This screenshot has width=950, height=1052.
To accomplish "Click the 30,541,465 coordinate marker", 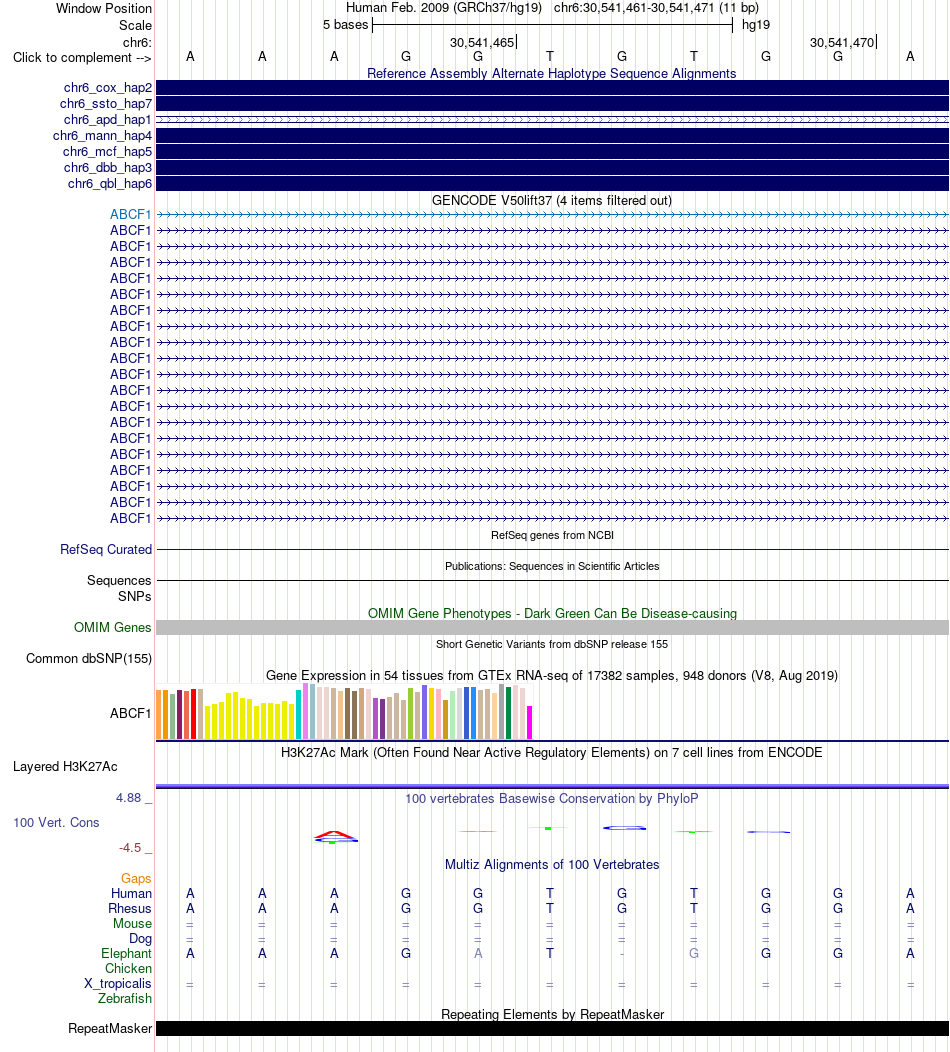I will 482,43.
